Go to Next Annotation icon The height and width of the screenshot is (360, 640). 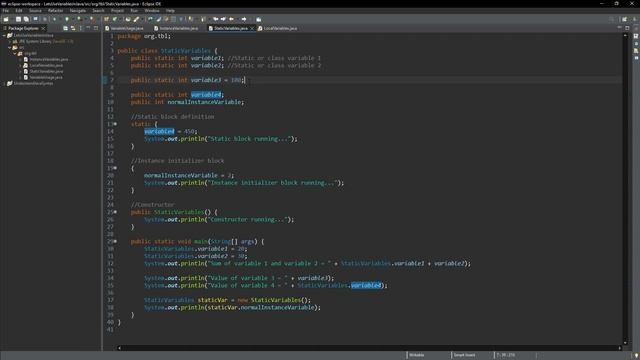191,19
